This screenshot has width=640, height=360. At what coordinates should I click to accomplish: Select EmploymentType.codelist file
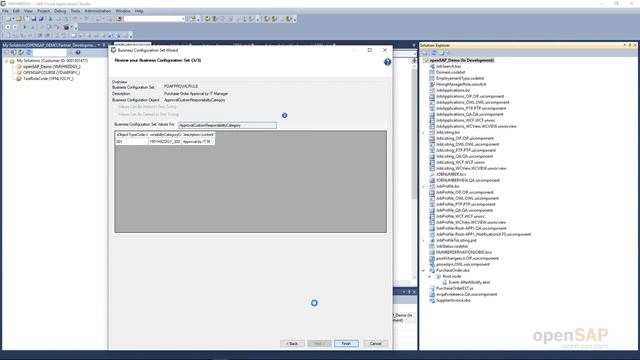[460, 78]
